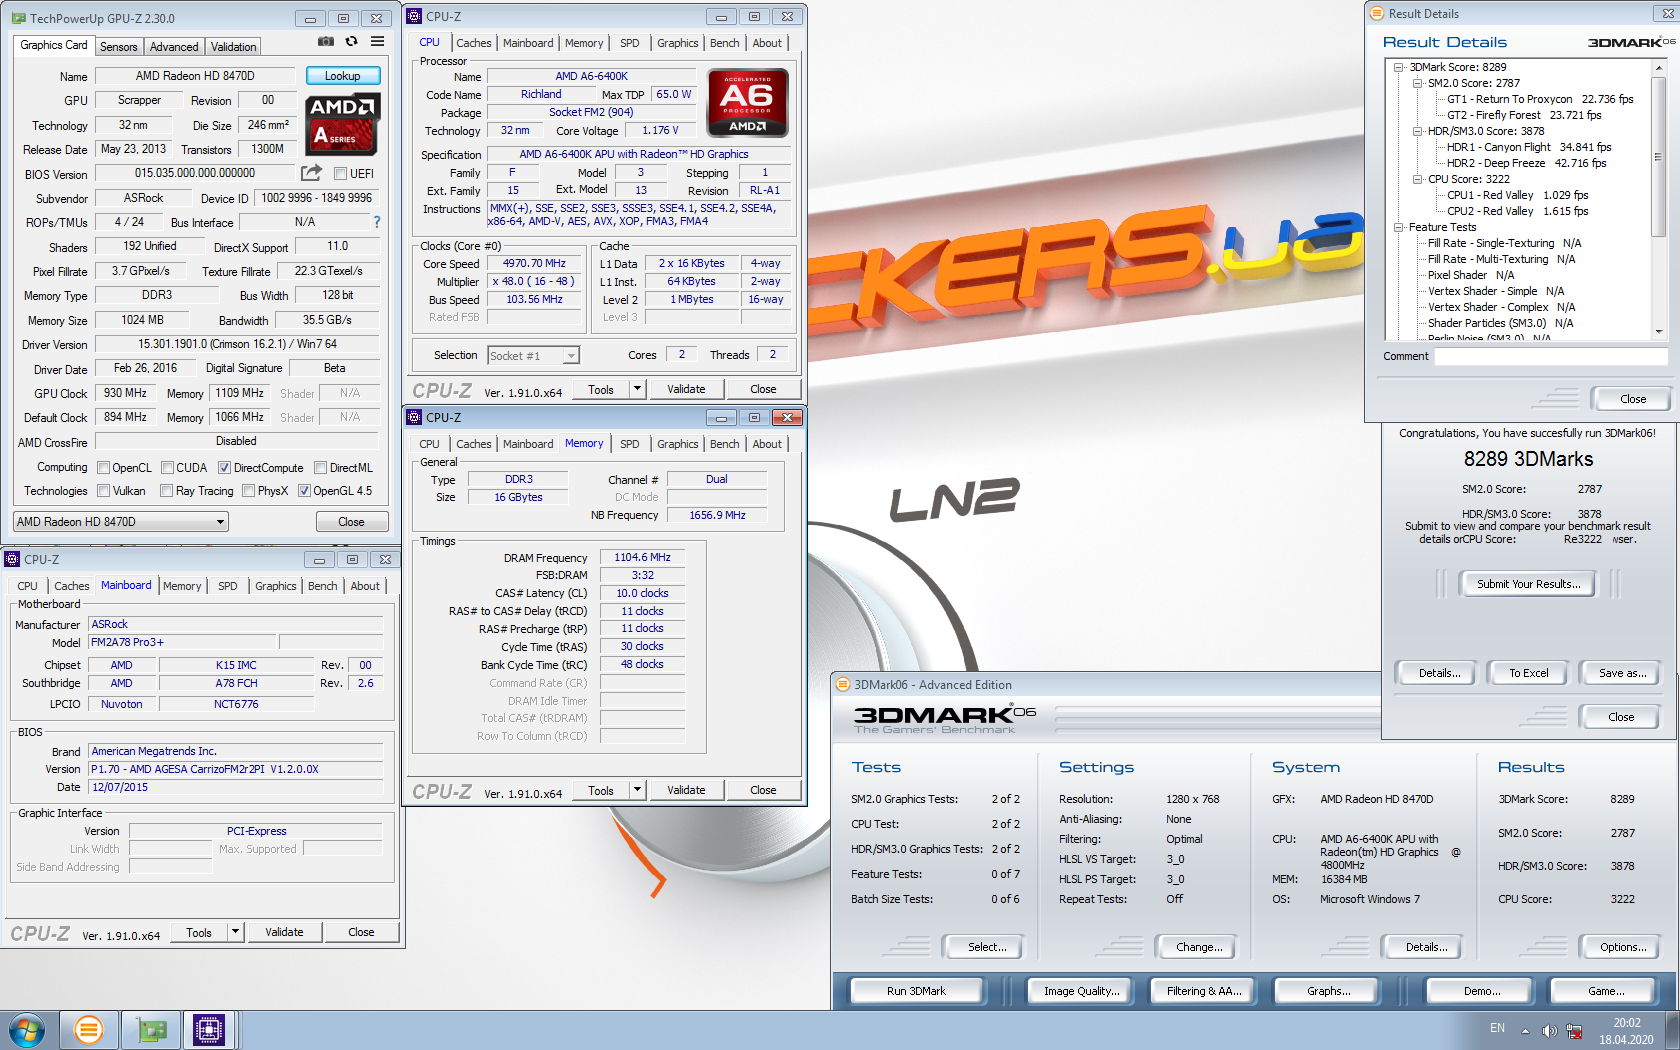This screenshot has height=1050, width=1680.
Task: Open the orange 3DMark taskbar icon
Action: pos(89,1030)
